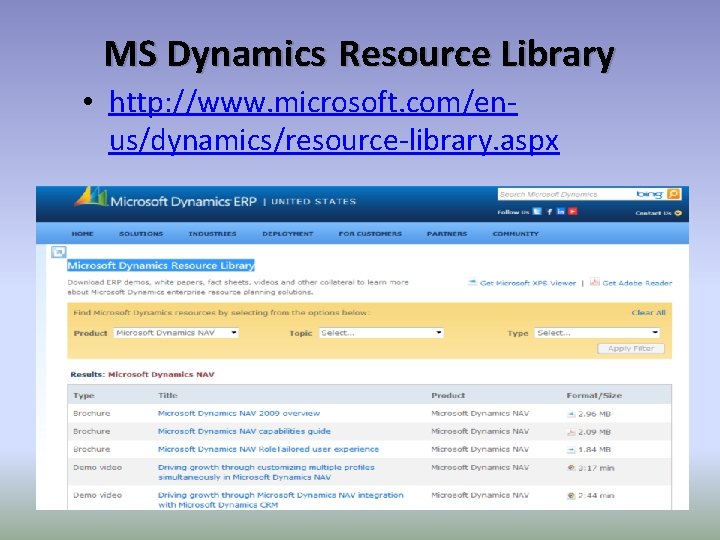Viewport: 720px width, 540px height.
Task: Click the Adobe Reader PDF icon
Action: 595,282
